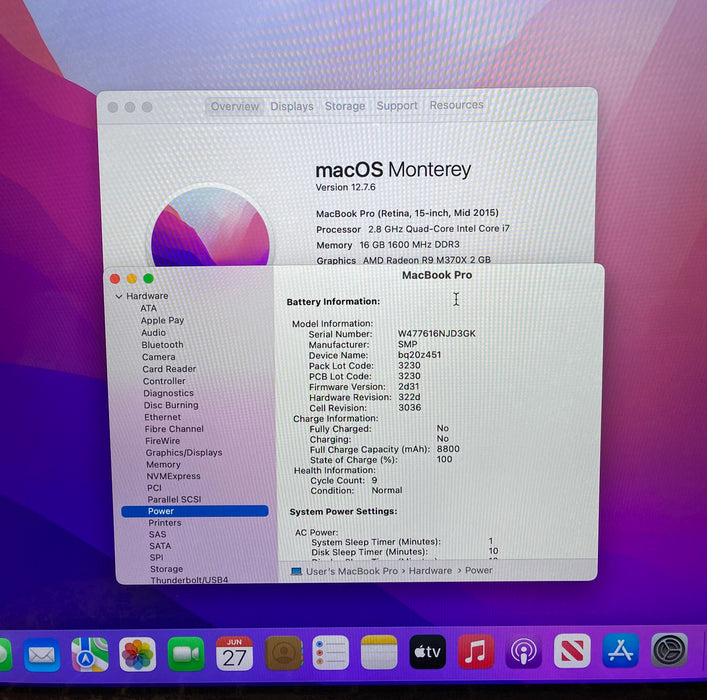
Task: Select Apple Pay in the sidebar
Action: pos(162,320)
